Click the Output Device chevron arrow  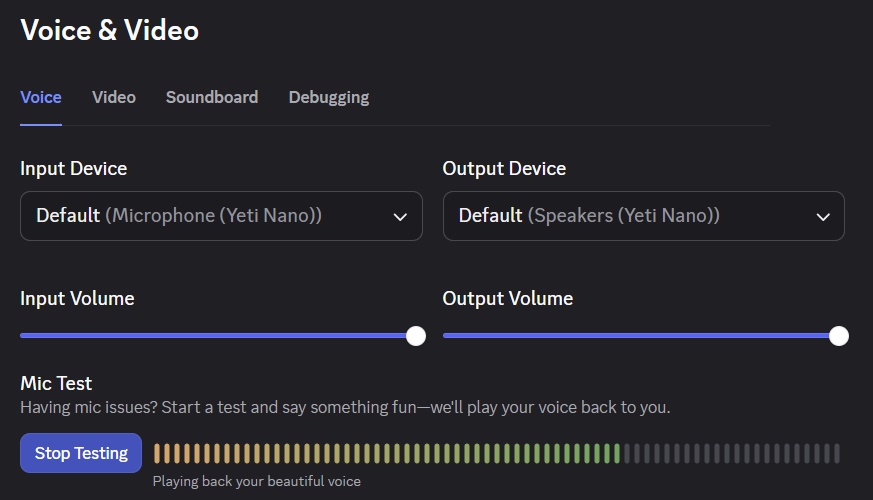pyautogui.click(x=823, y=216)
